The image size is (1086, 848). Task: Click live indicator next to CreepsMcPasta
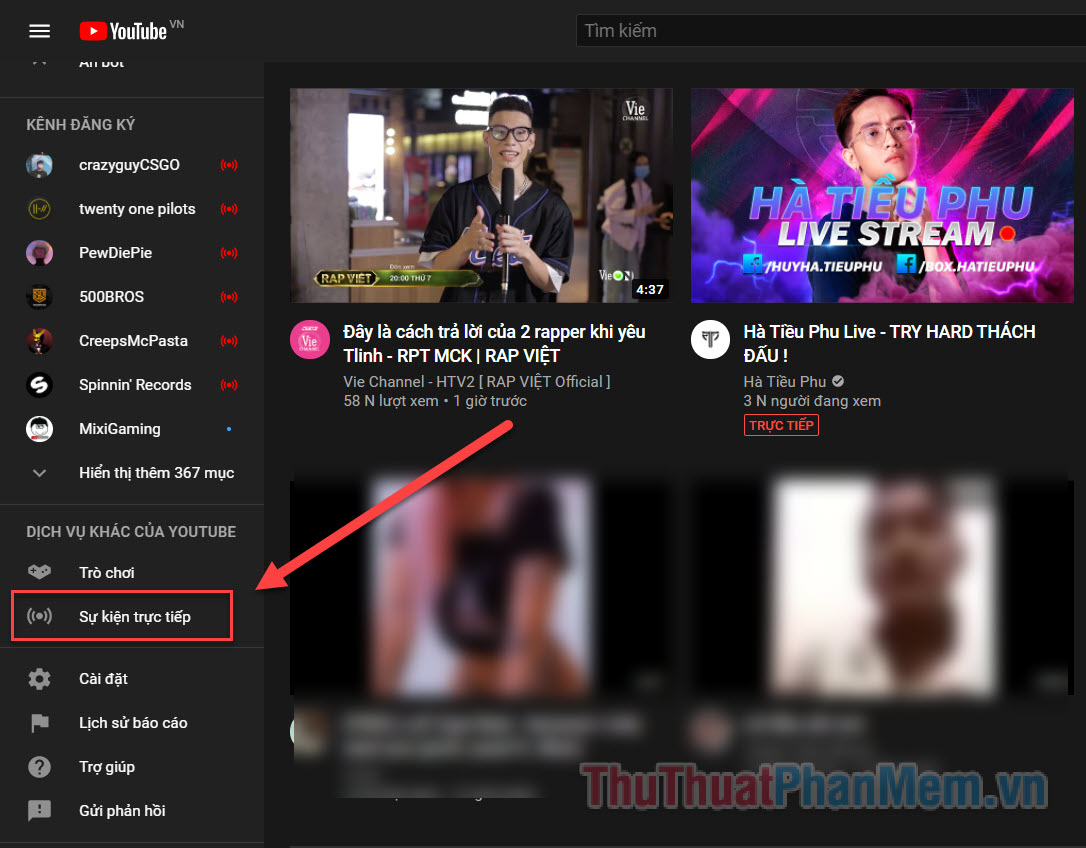pyautogui.click(x=229, y=341)
